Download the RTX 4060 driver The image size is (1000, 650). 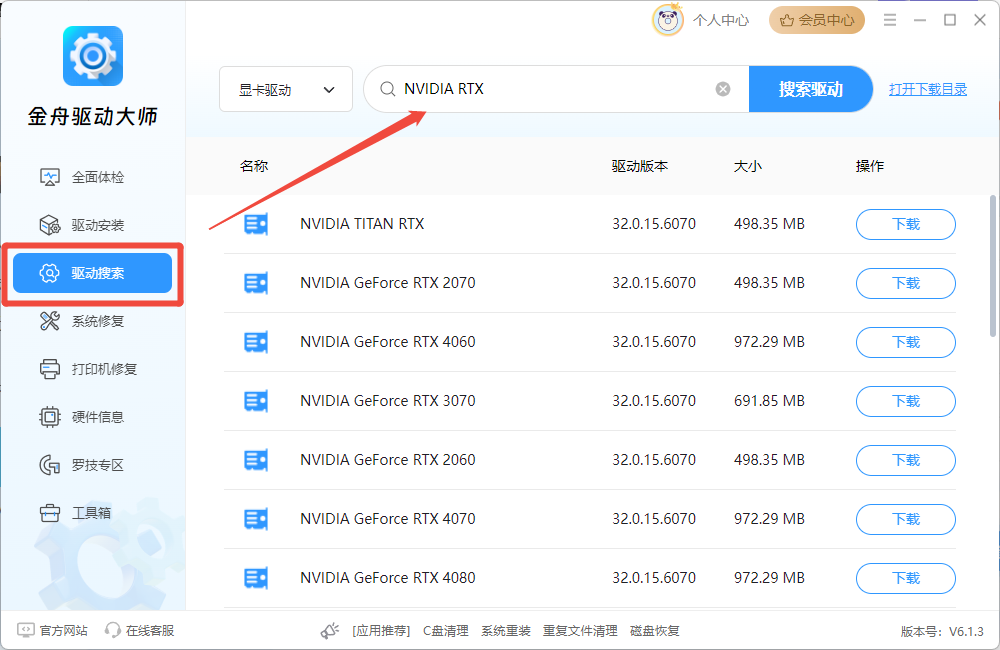coord(906,343)
